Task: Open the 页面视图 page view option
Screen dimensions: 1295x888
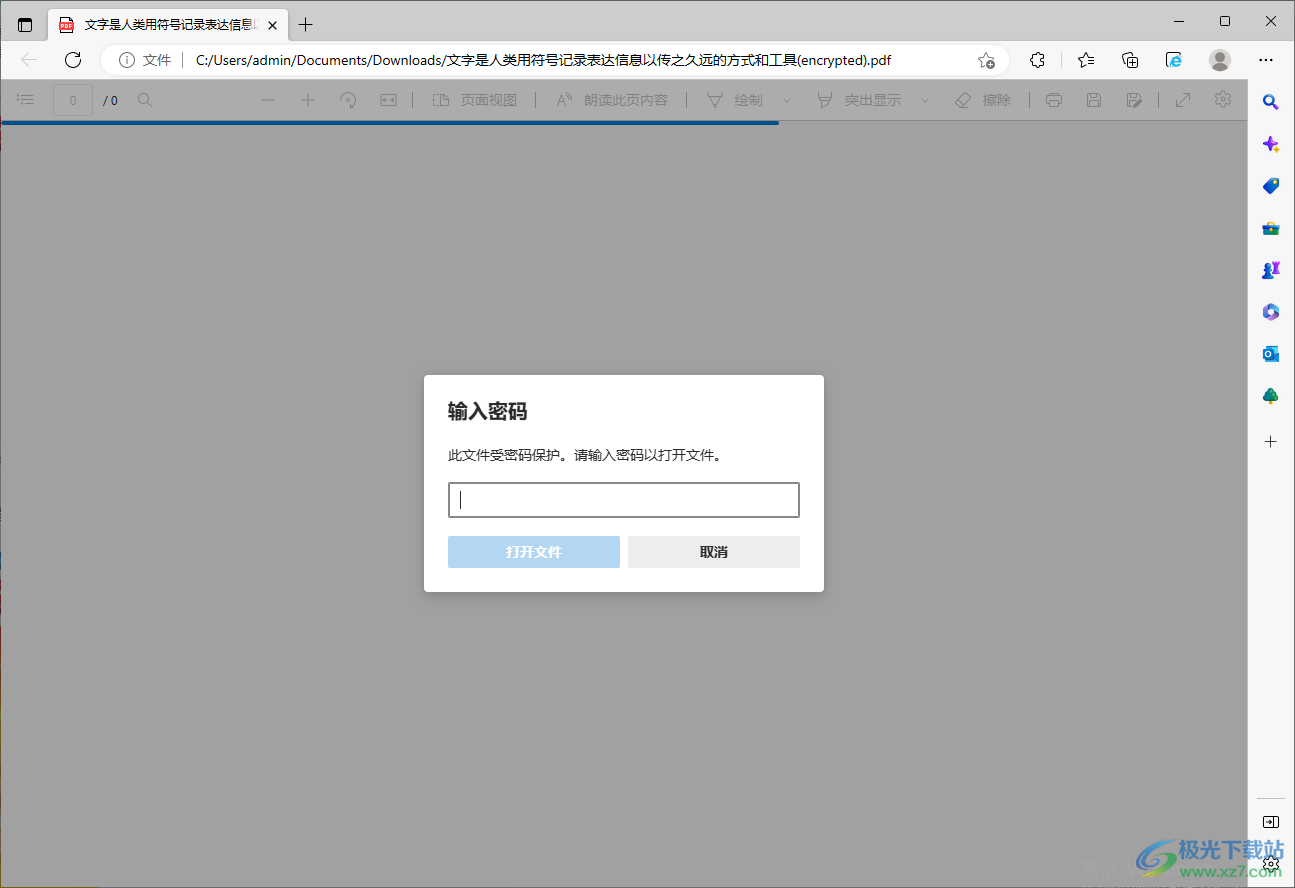Action: [x=475, y=100]
